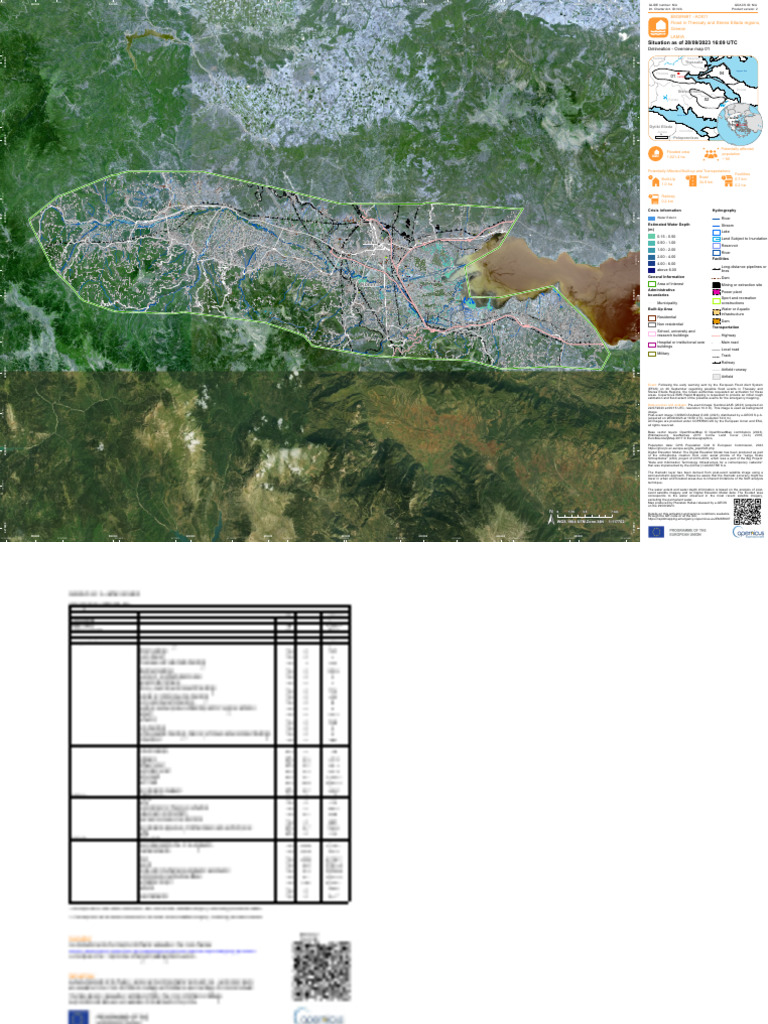The image size is (768, 1024).
Task: Click the orange flood event house icon
Action: [658, 27]
